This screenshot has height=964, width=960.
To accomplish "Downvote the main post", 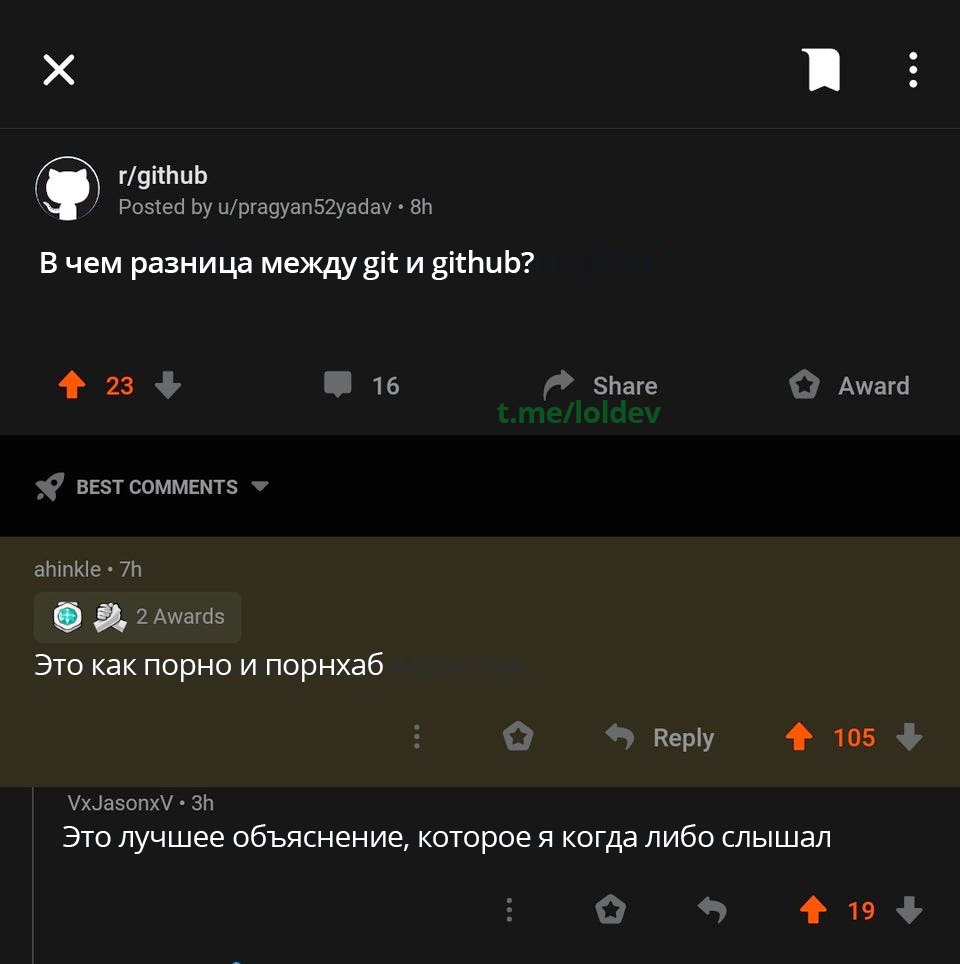I will [167, 385].
